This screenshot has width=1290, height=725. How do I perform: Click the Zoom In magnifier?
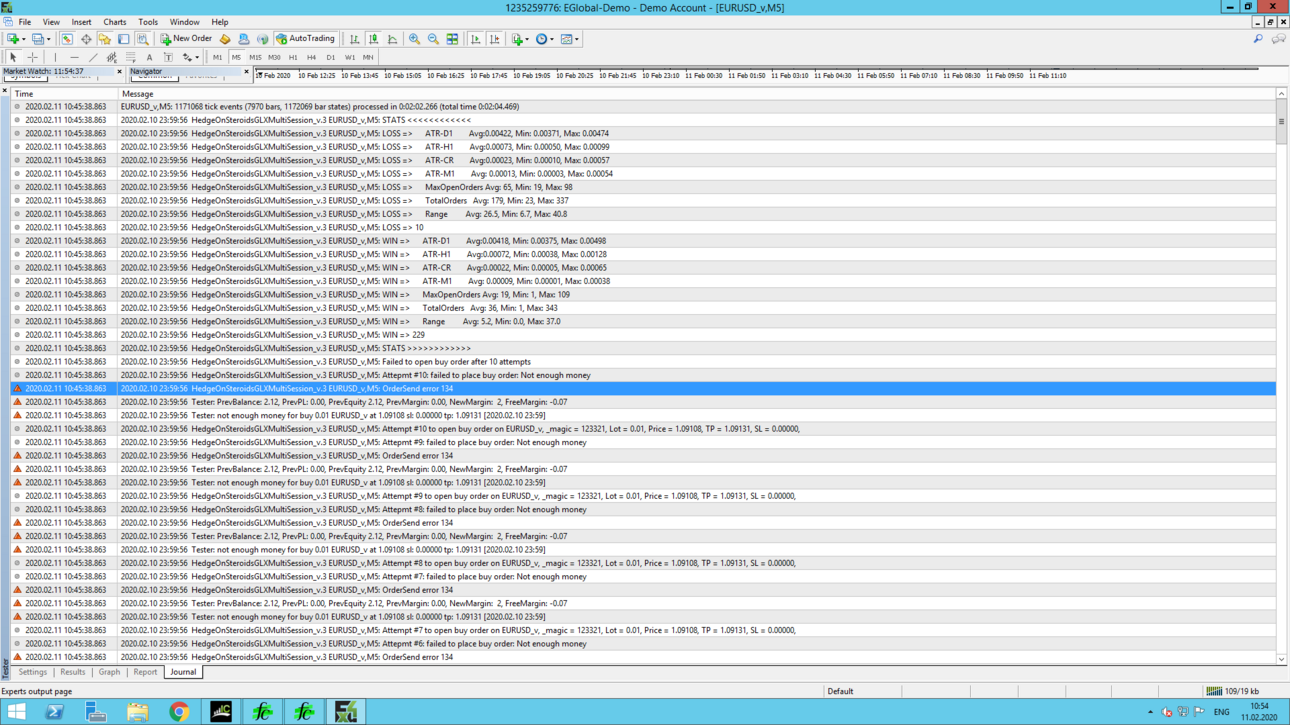(x=414, y=39)
